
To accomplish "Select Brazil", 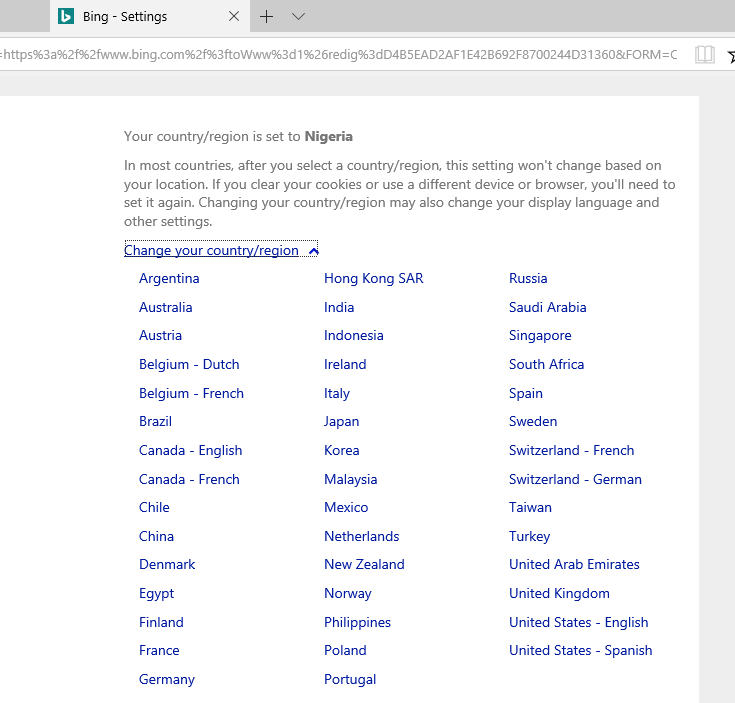I will [x=155, y=422].
